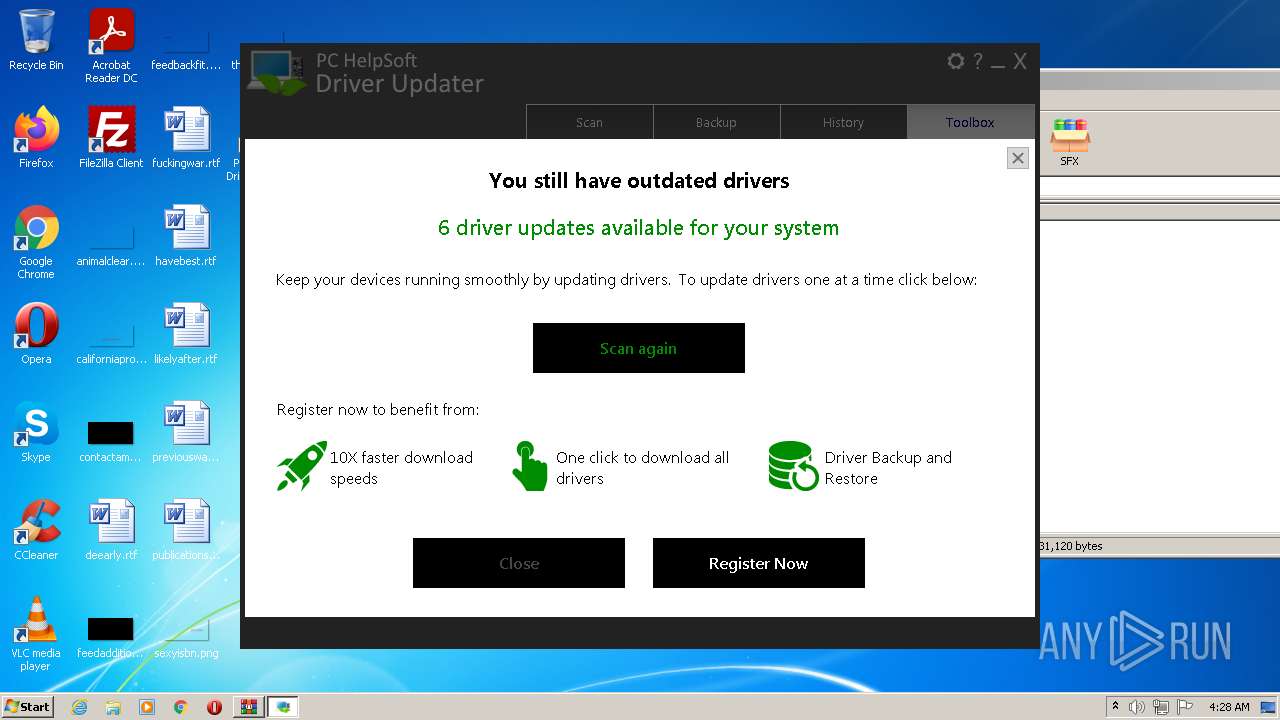Screen dimensions: 1280x720
Task: Open the Windows Start menu
Action: pos(28,706)
